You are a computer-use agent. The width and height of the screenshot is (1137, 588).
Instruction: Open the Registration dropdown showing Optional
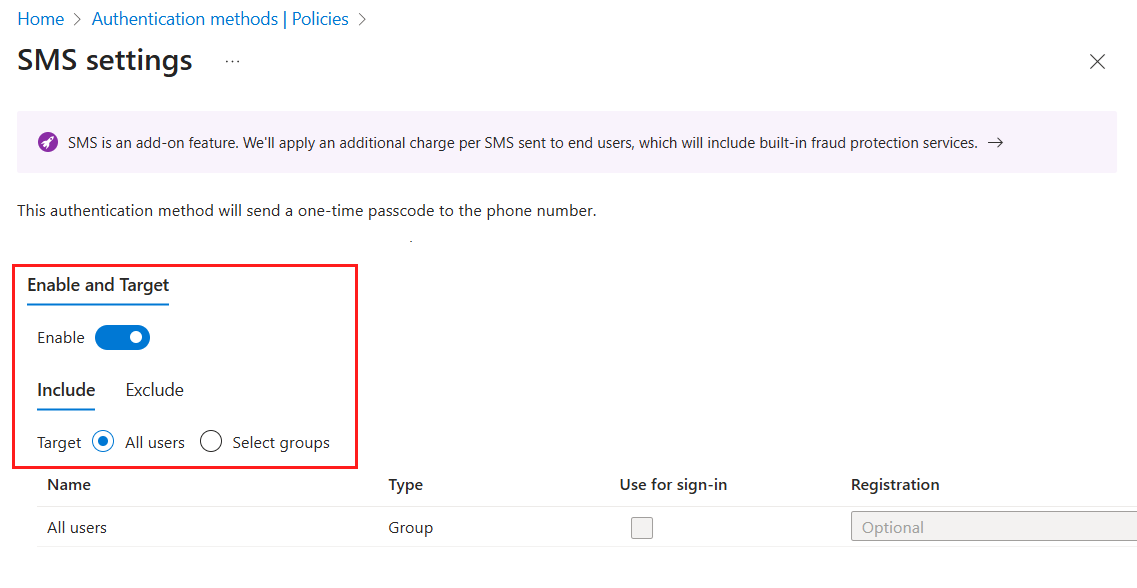[993, 526]
